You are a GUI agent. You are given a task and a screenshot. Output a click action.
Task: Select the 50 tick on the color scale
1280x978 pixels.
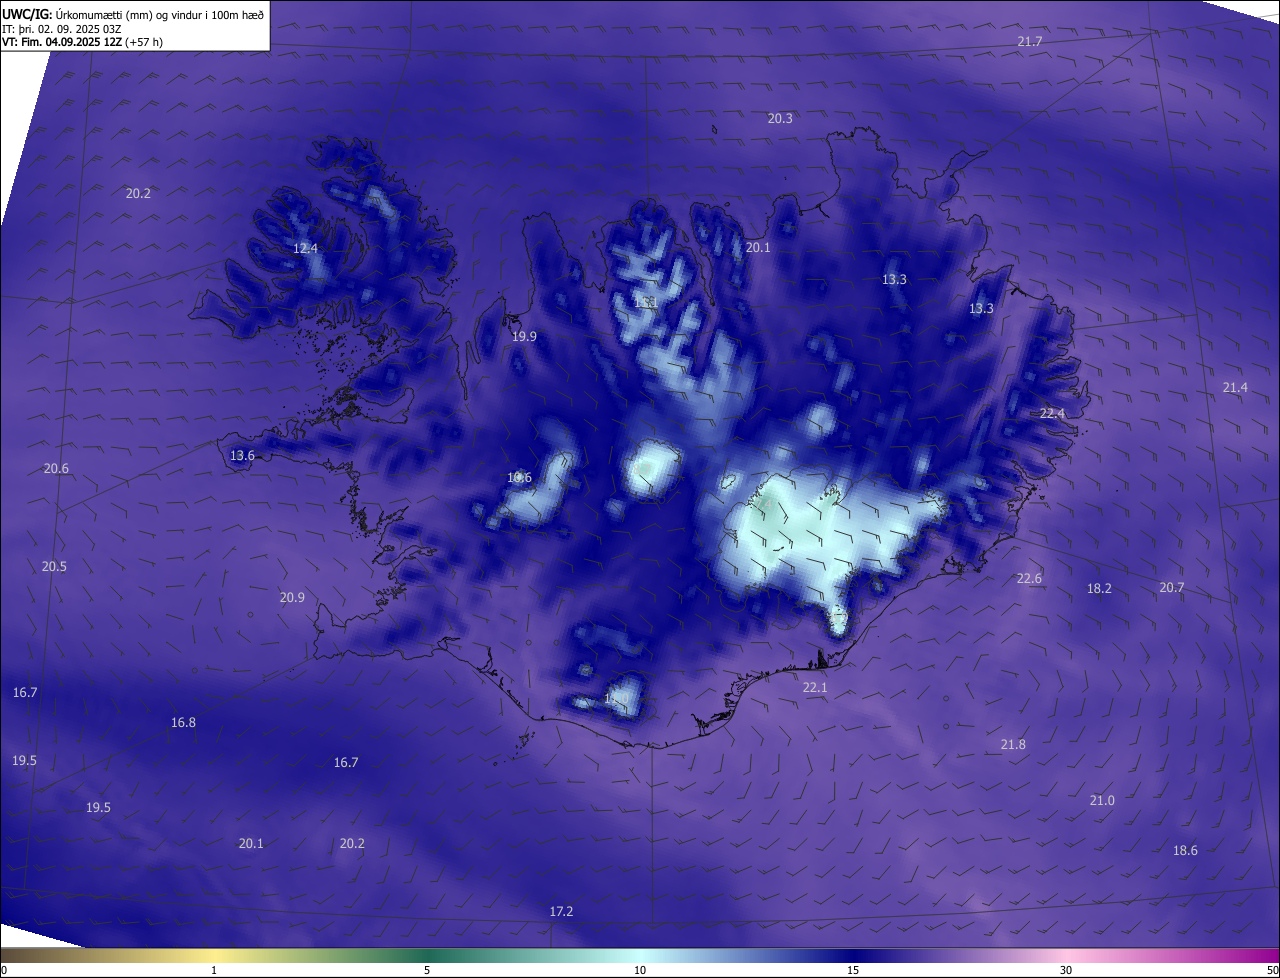[1272, 970]
